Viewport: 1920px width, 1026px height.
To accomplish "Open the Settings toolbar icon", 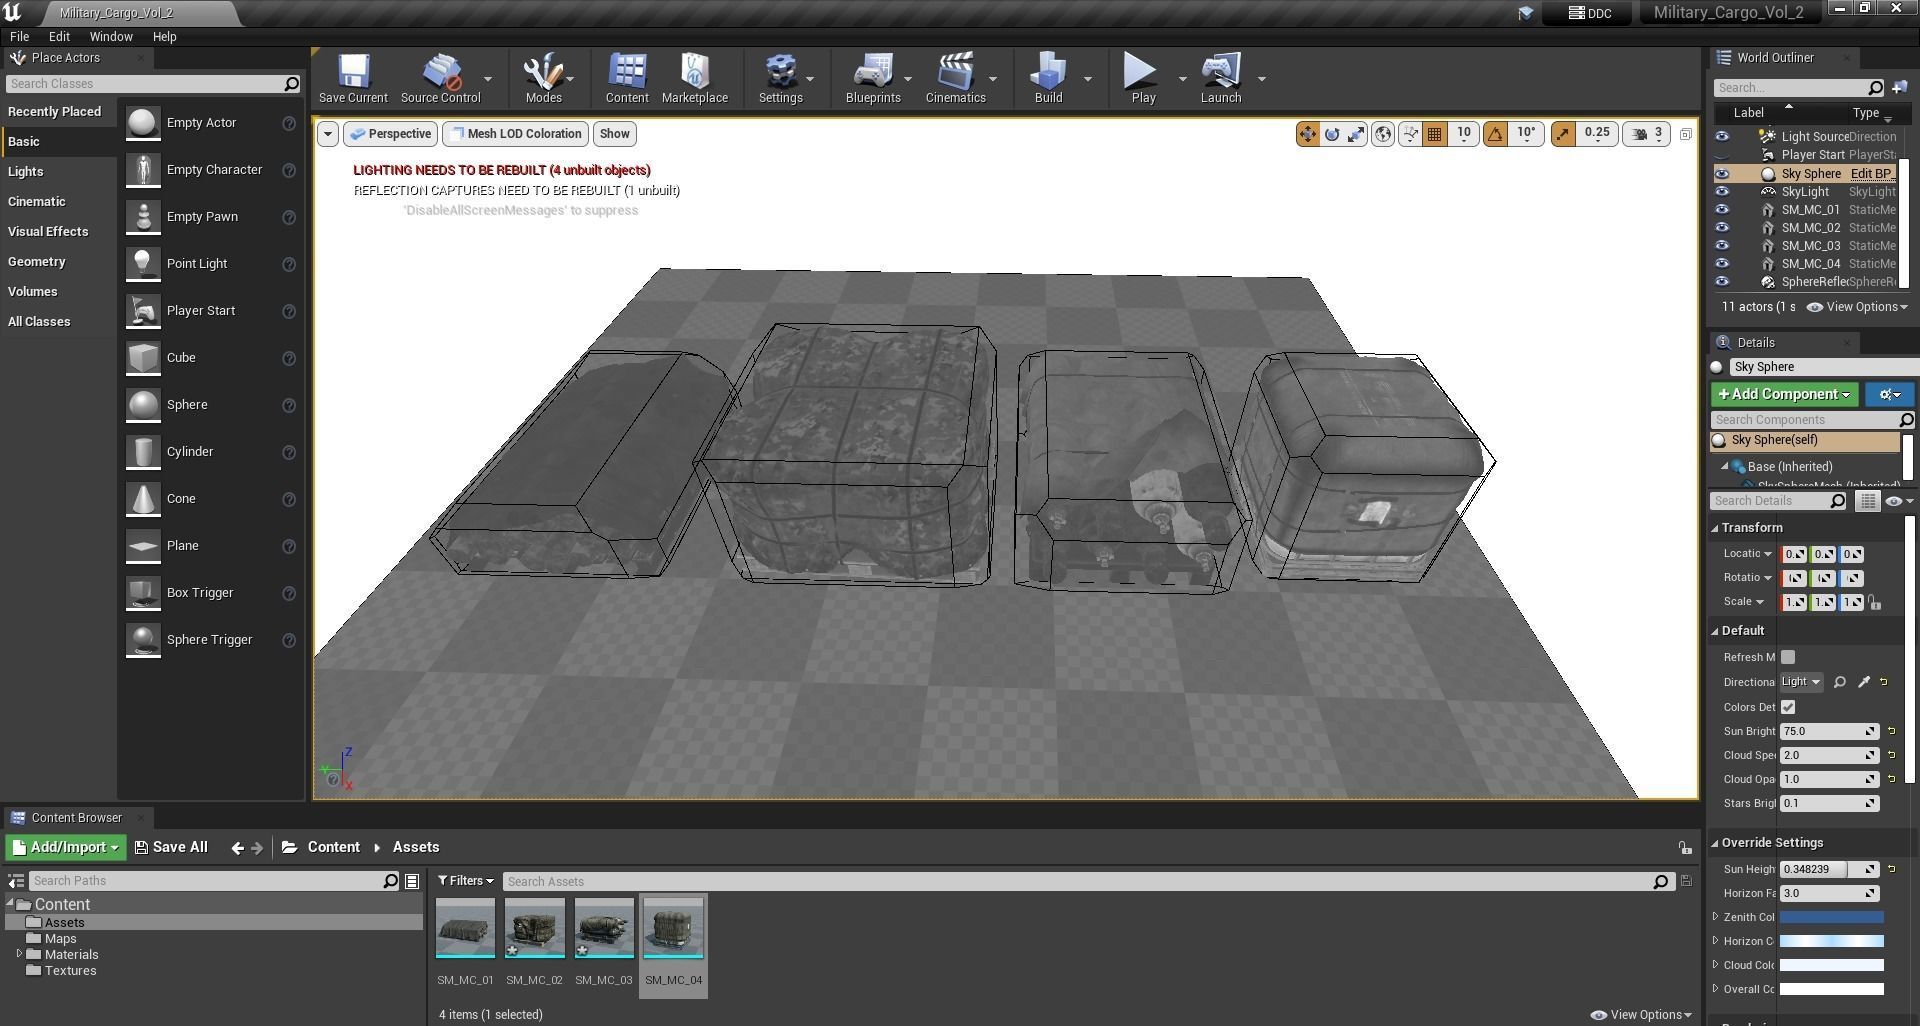I will coord(780,78).
